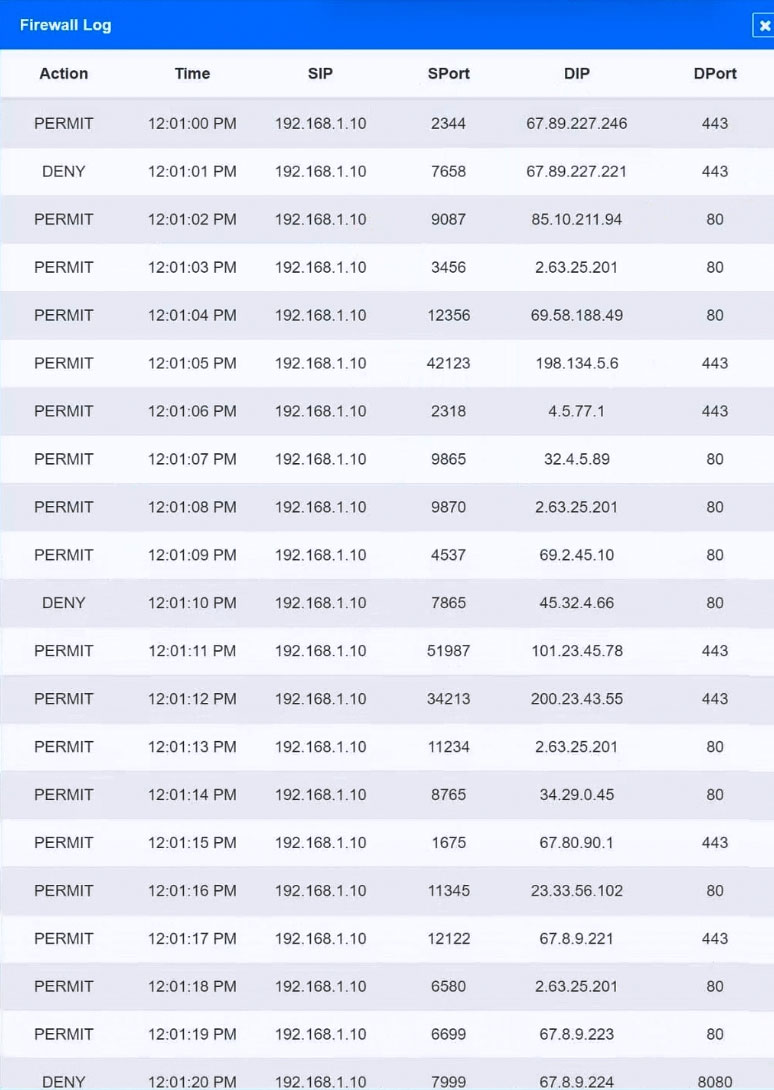Select the row with DIP 198.134.5.6
Viewport: 774px width, 1090px height.
point(387,363)
